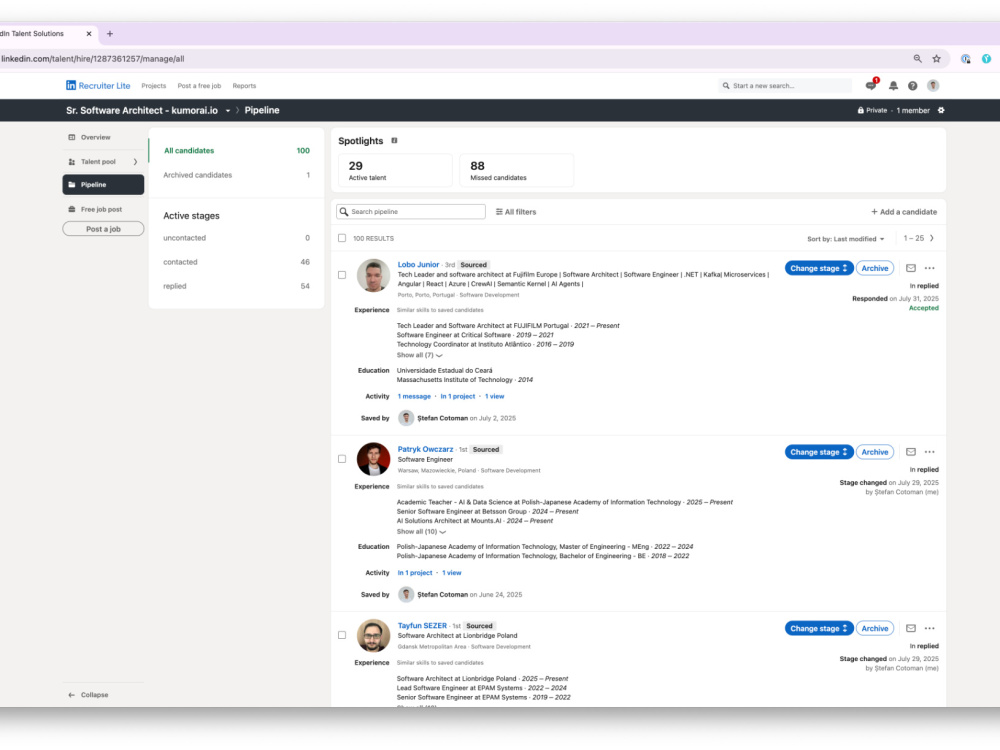Check the Tayfun SEZER candidate checkbox

point(342,636)
